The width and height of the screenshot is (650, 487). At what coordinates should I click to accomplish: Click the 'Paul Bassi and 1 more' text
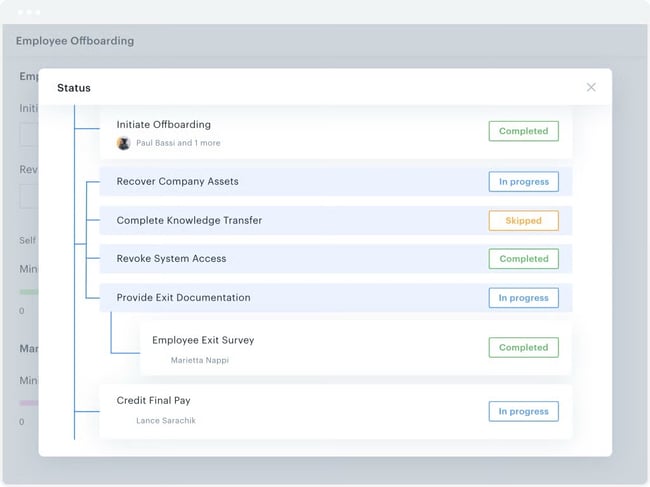[178, 143]
